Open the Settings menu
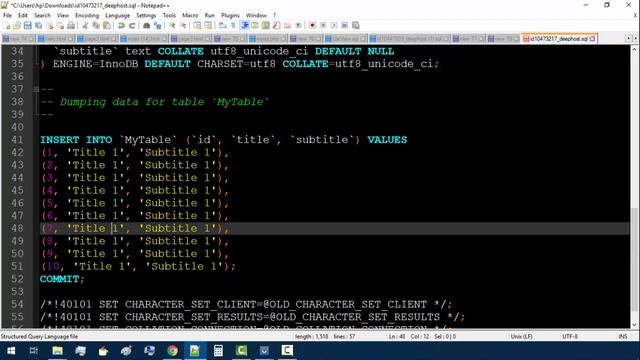The width and height of the screenshot is (640, 360). pyautogui.click(x=146, y=15)
